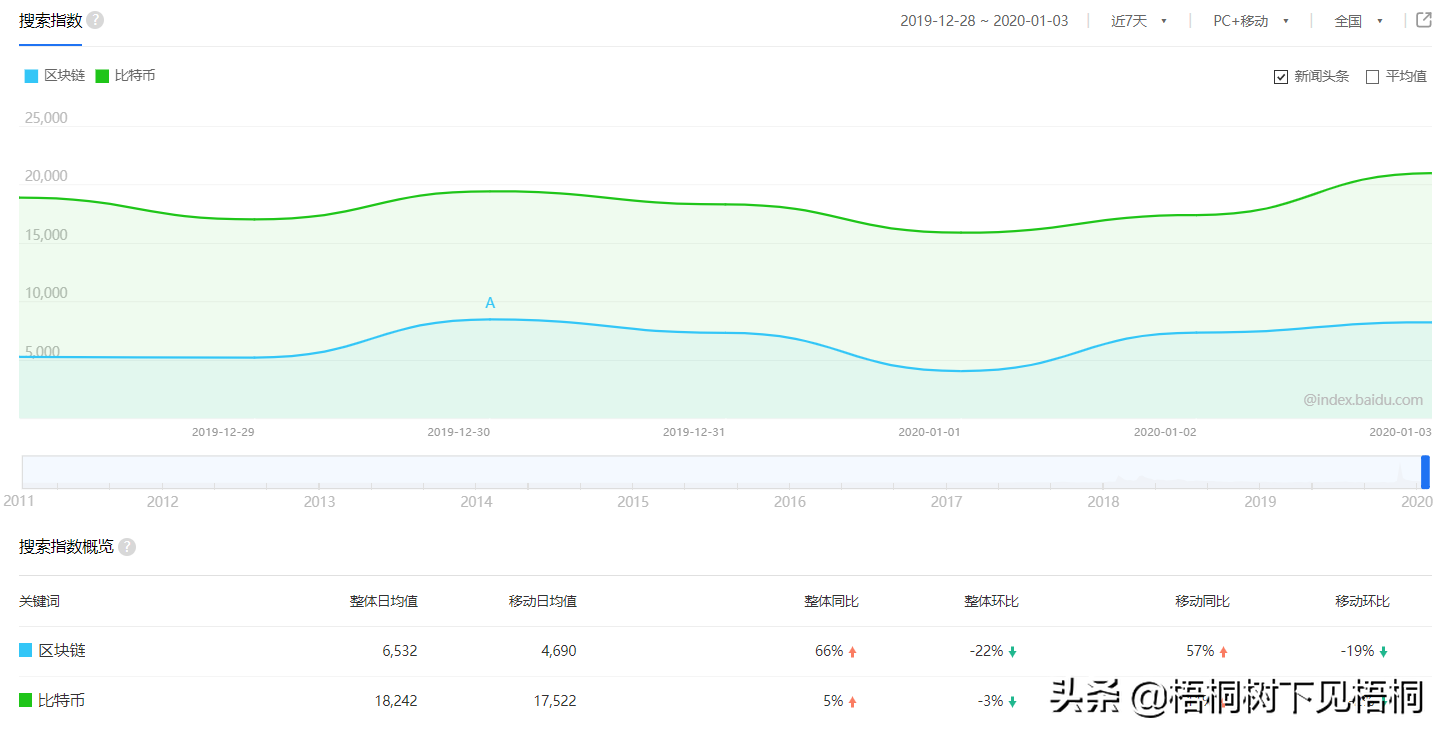Open the 近7天 time range dropdown
The width and height of the screenshot is (1446, 737).
(1139, 21)
